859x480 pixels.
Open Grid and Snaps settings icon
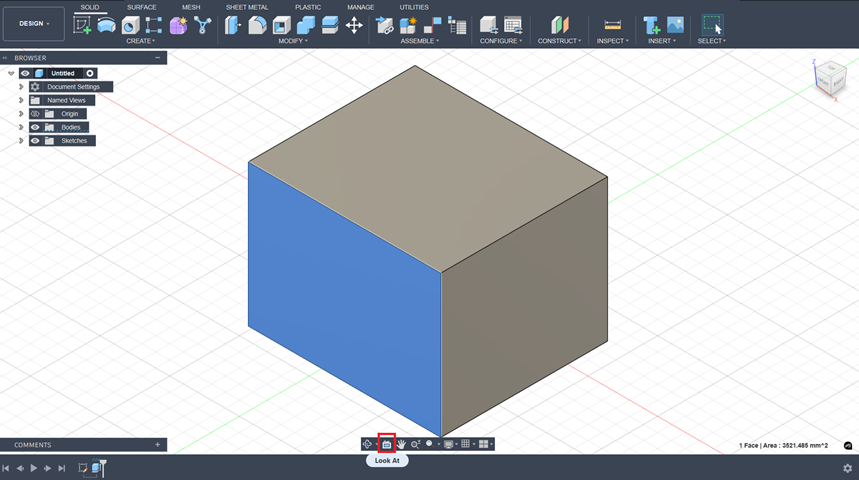click(x=466, y=444)
